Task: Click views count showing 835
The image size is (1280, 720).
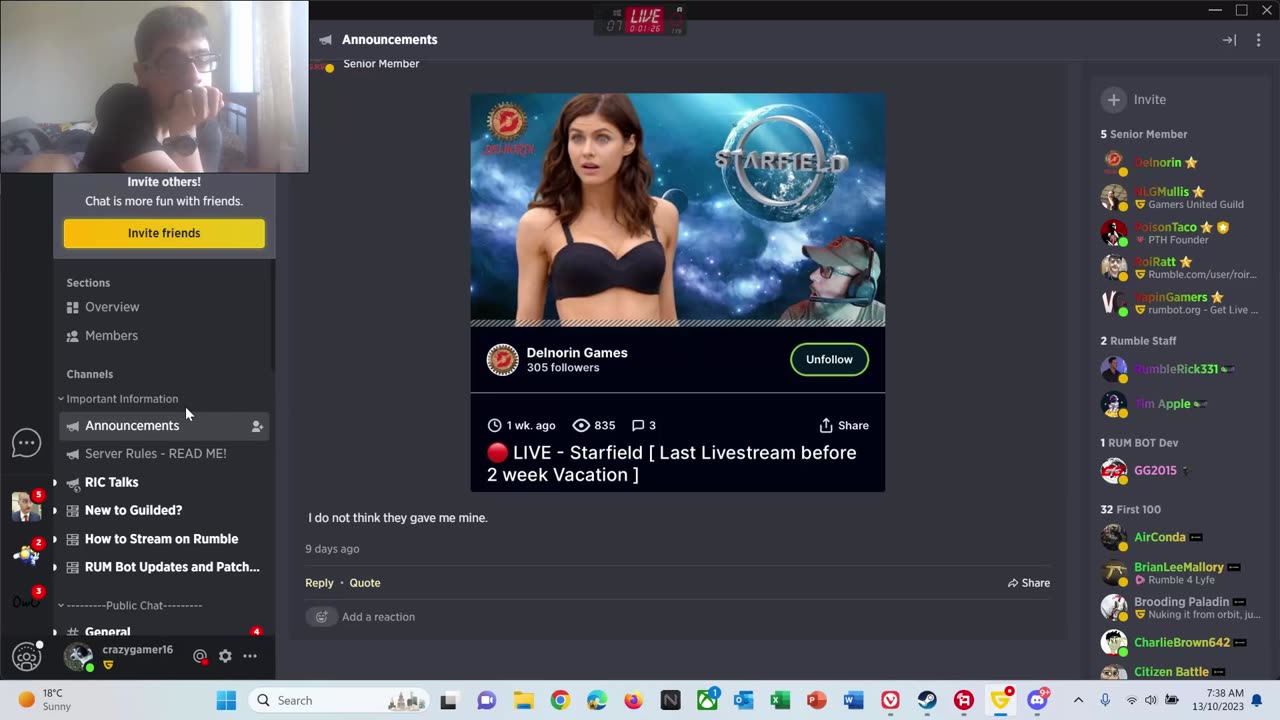Action: (593, 425)
